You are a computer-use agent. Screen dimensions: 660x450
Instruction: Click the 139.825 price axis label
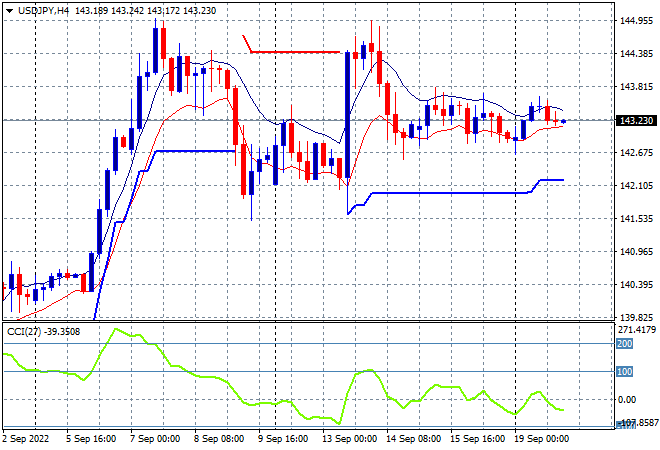click(x=636, y=317)
